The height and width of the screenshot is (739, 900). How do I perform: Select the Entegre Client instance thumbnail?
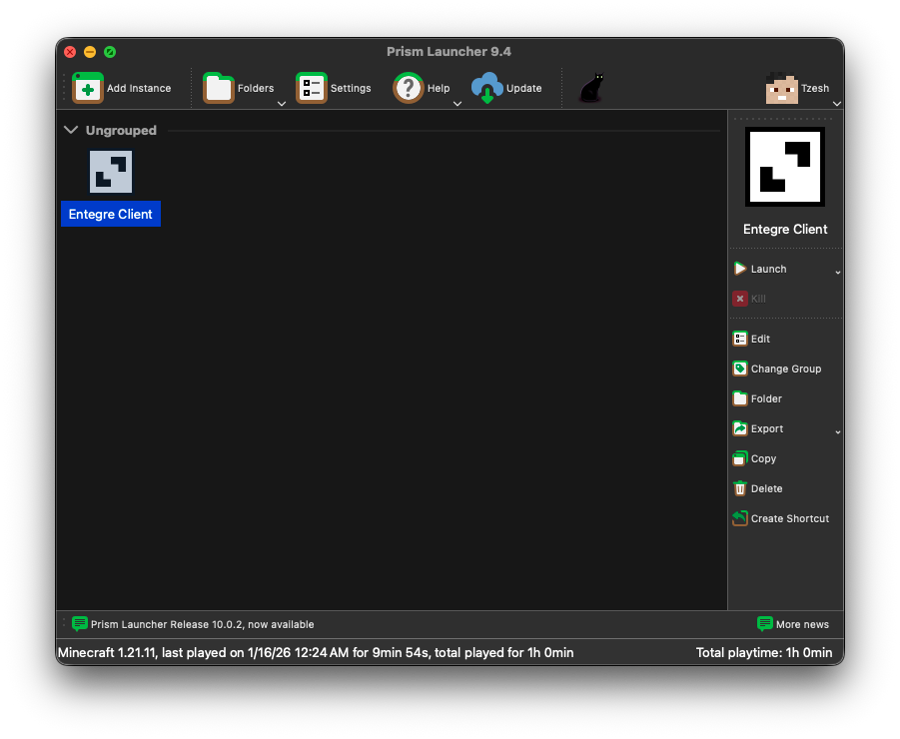click(x=110, y=171)
